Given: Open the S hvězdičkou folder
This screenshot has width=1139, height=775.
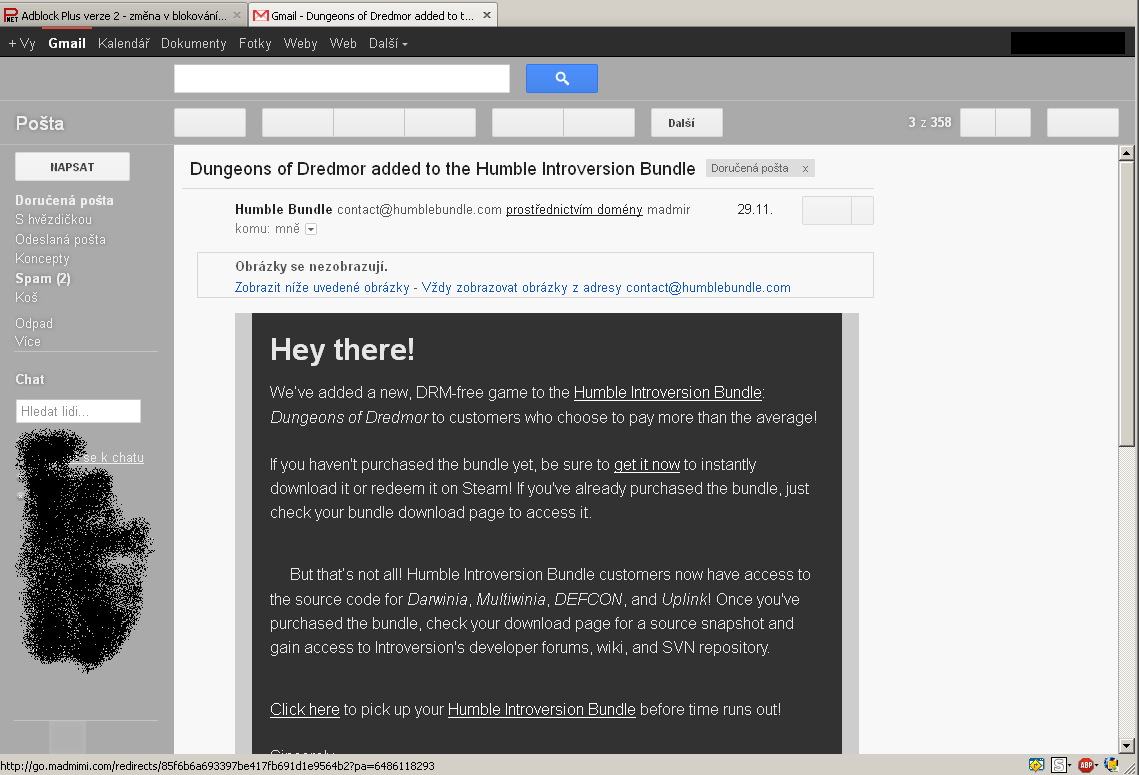Looking at the screenshot, I should point(53,219).
